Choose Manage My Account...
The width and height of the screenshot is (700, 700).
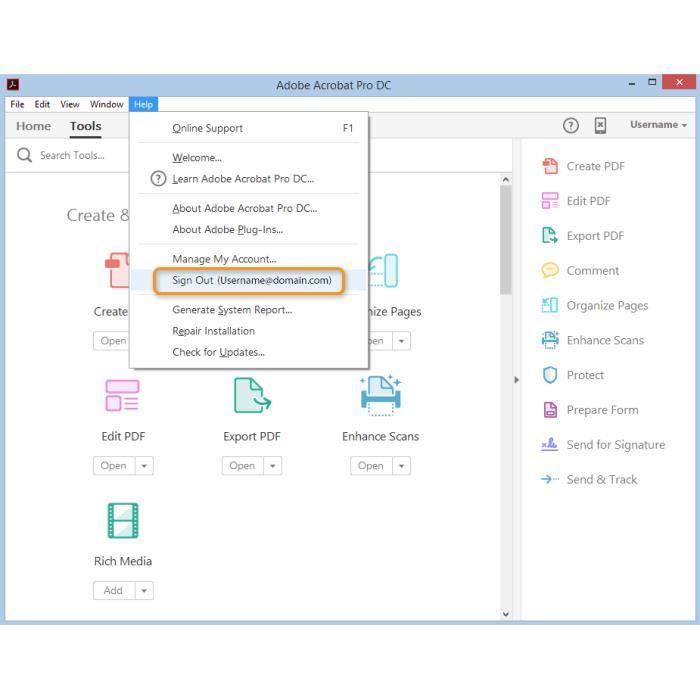tap(249, 259)
